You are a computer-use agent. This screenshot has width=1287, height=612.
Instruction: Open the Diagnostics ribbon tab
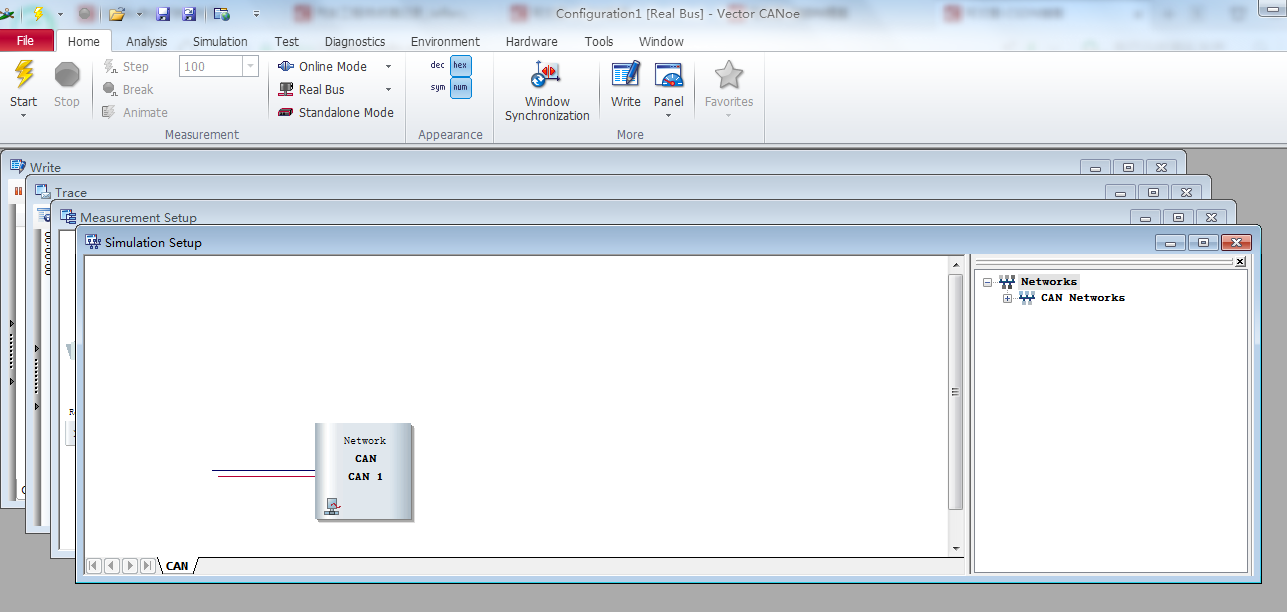coord(355,42)
